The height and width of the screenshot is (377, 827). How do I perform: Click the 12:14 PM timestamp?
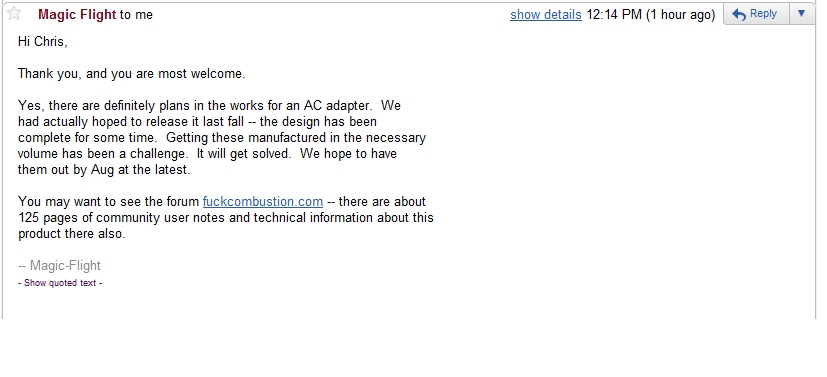[614, 15]
